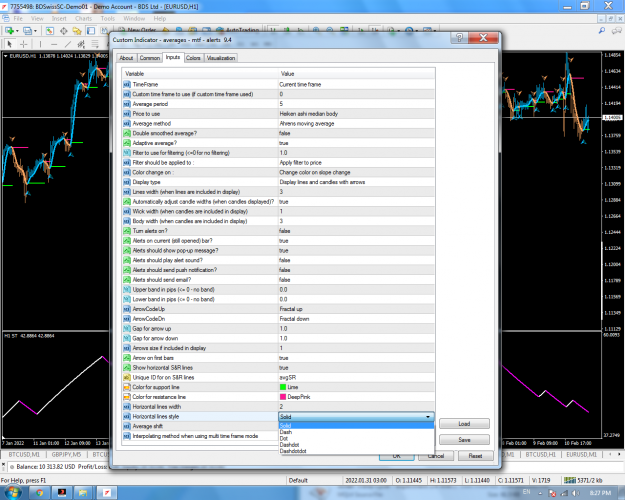Click the Value column header

[x=356, y=74]
